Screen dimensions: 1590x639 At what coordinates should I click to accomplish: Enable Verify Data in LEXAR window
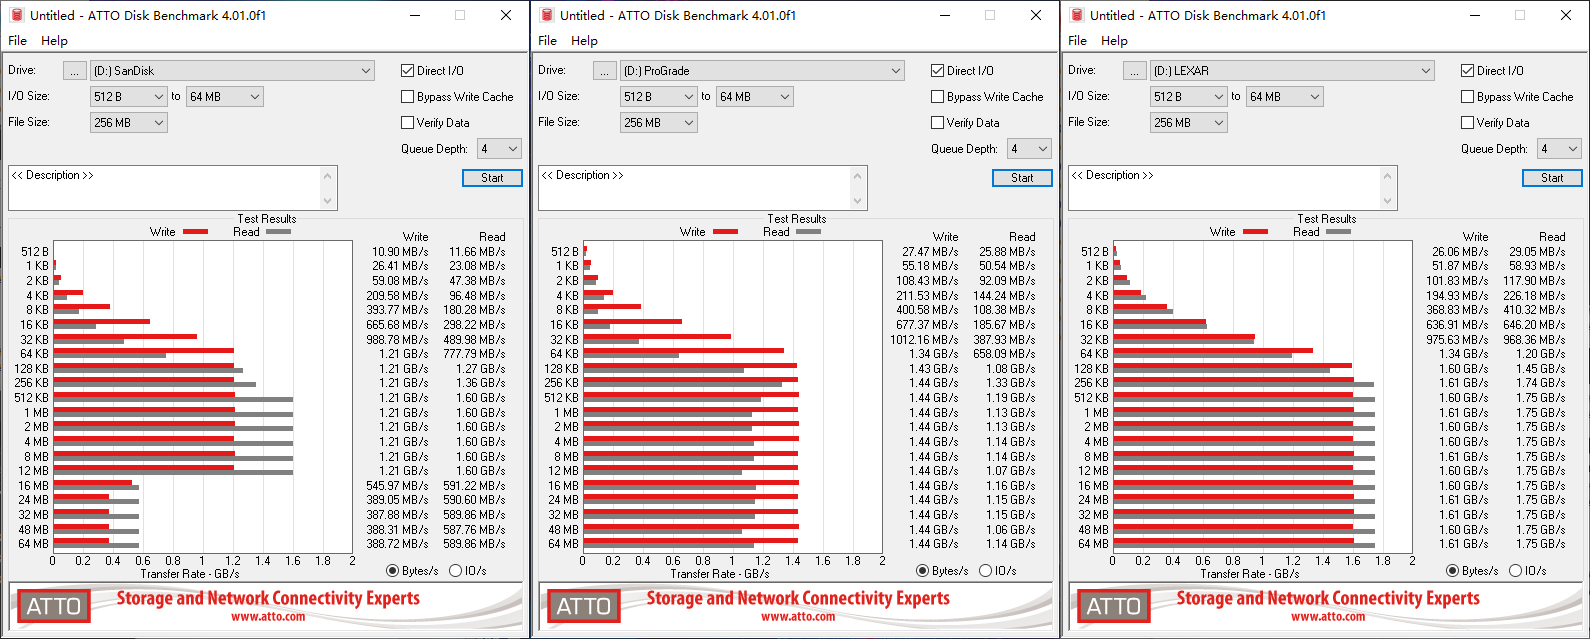(x=1468, y=123)
